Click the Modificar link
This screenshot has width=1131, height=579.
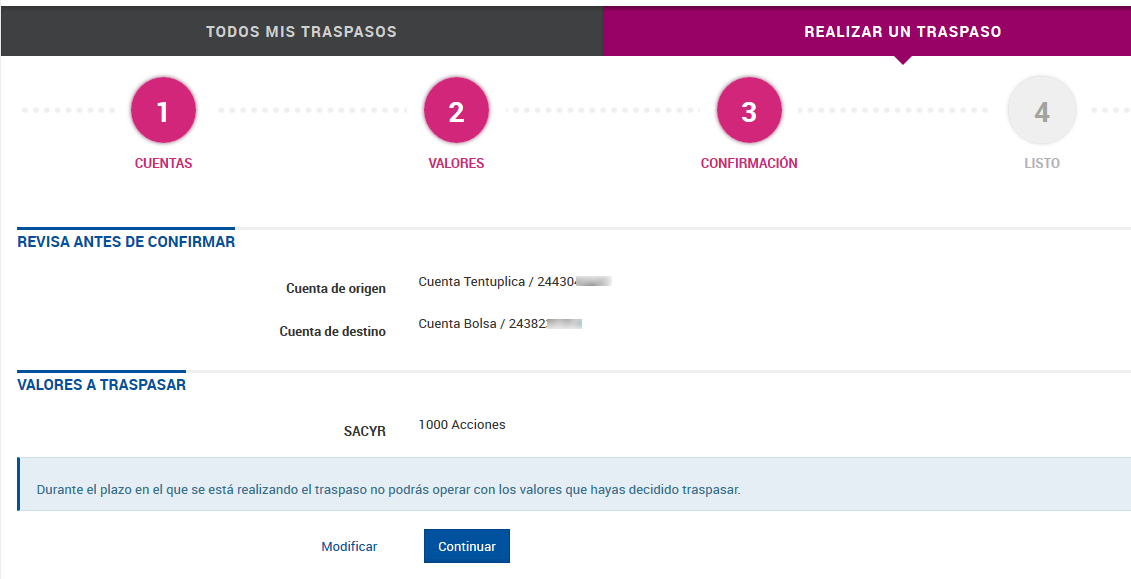[349, 547]
